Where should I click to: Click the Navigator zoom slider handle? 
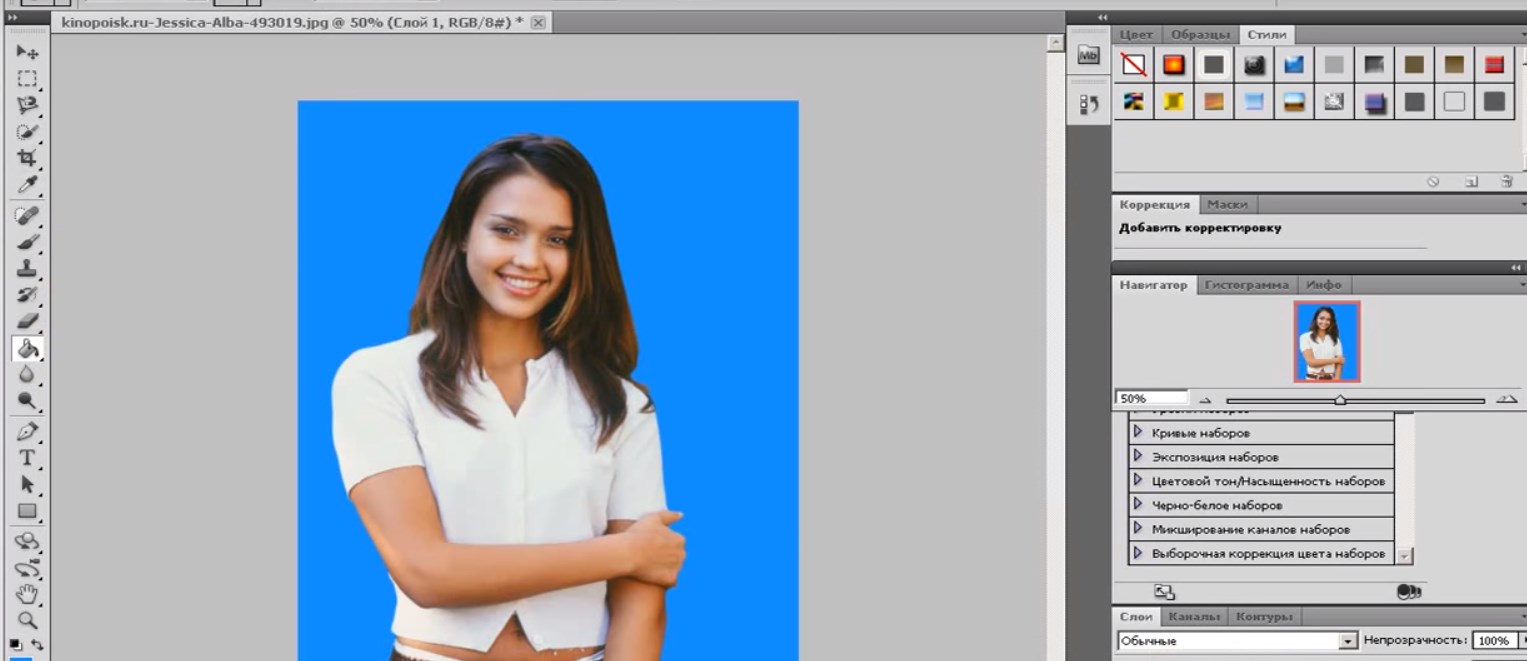point(1340,400)
